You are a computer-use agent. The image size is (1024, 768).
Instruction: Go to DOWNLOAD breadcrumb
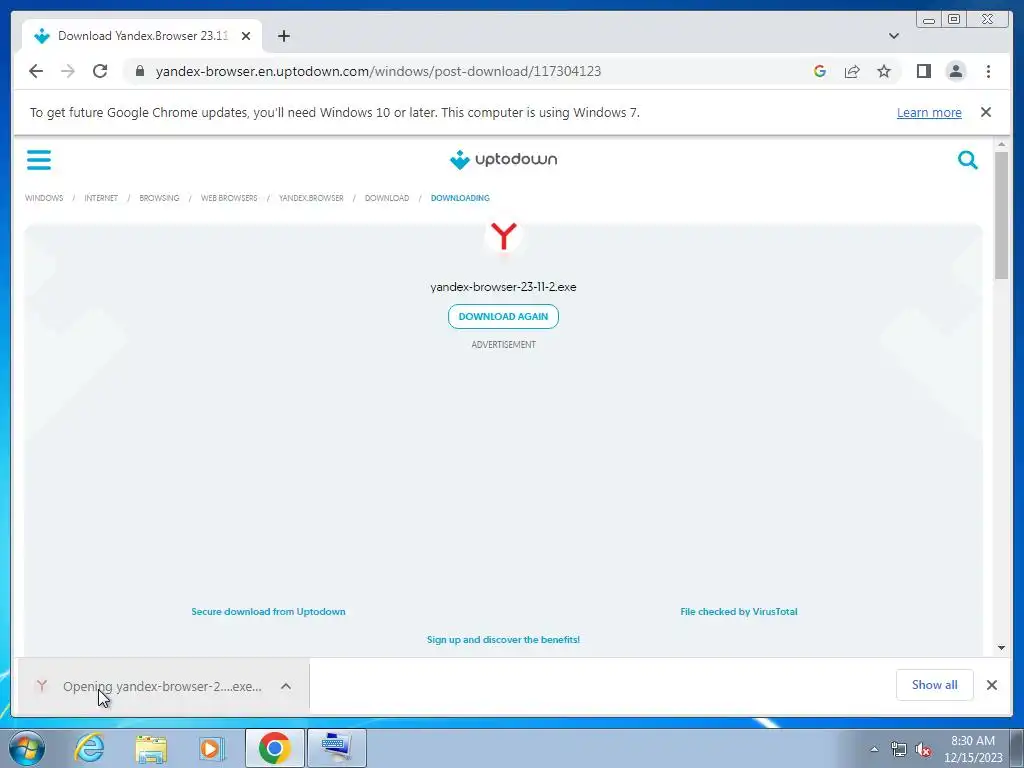[387, 198]
